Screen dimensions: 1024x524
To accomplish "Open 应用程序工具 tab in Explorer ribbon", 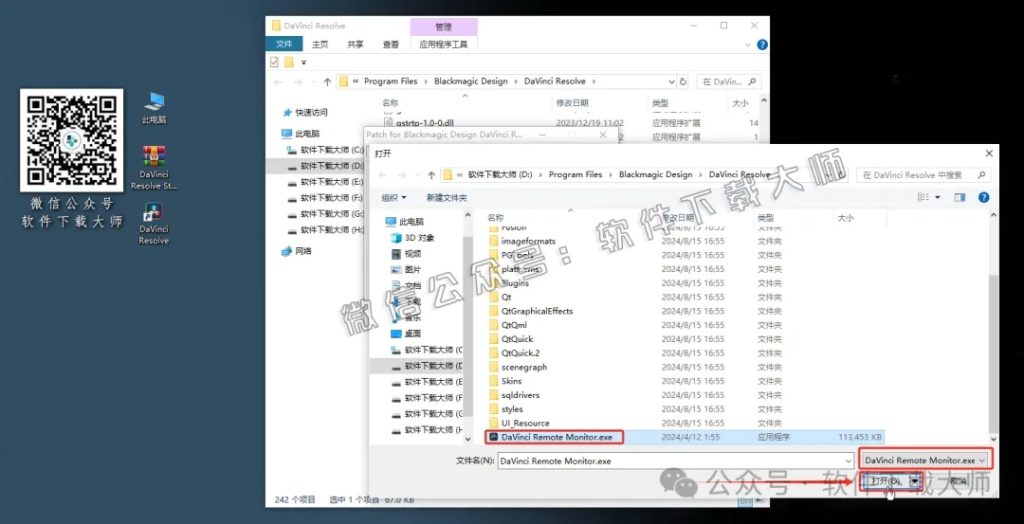I will [443, 44].
